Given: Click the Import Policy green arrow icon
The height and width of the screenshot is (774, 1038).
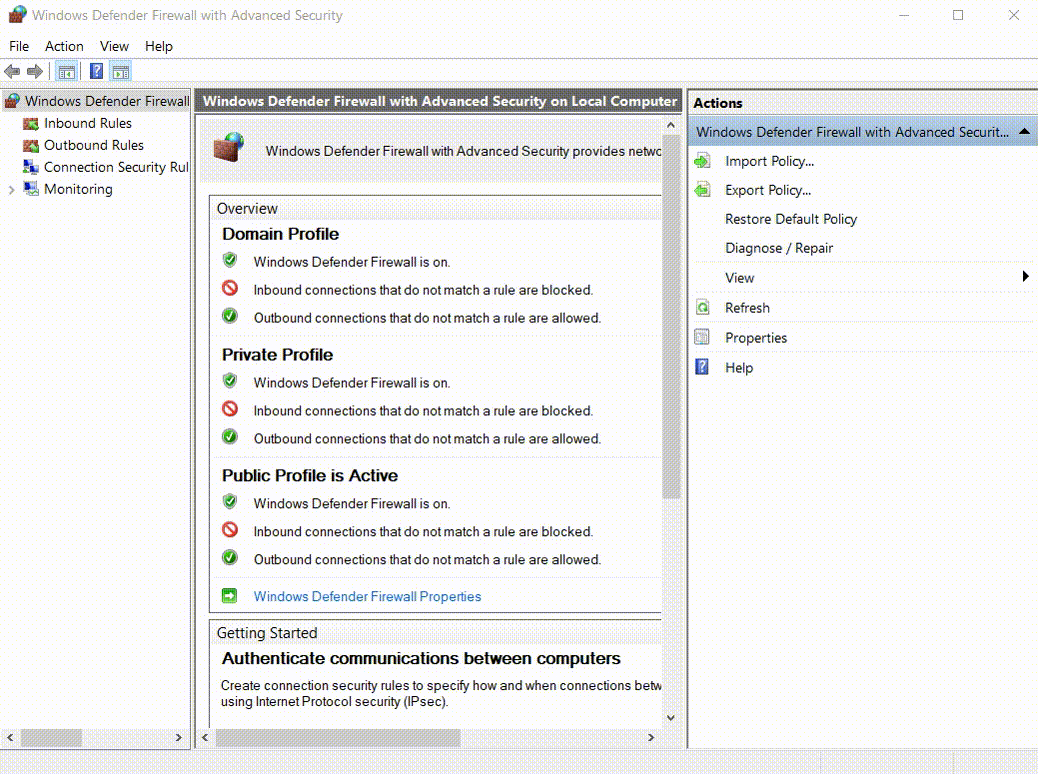Looking at the screenshot, I should pos(702,161).
